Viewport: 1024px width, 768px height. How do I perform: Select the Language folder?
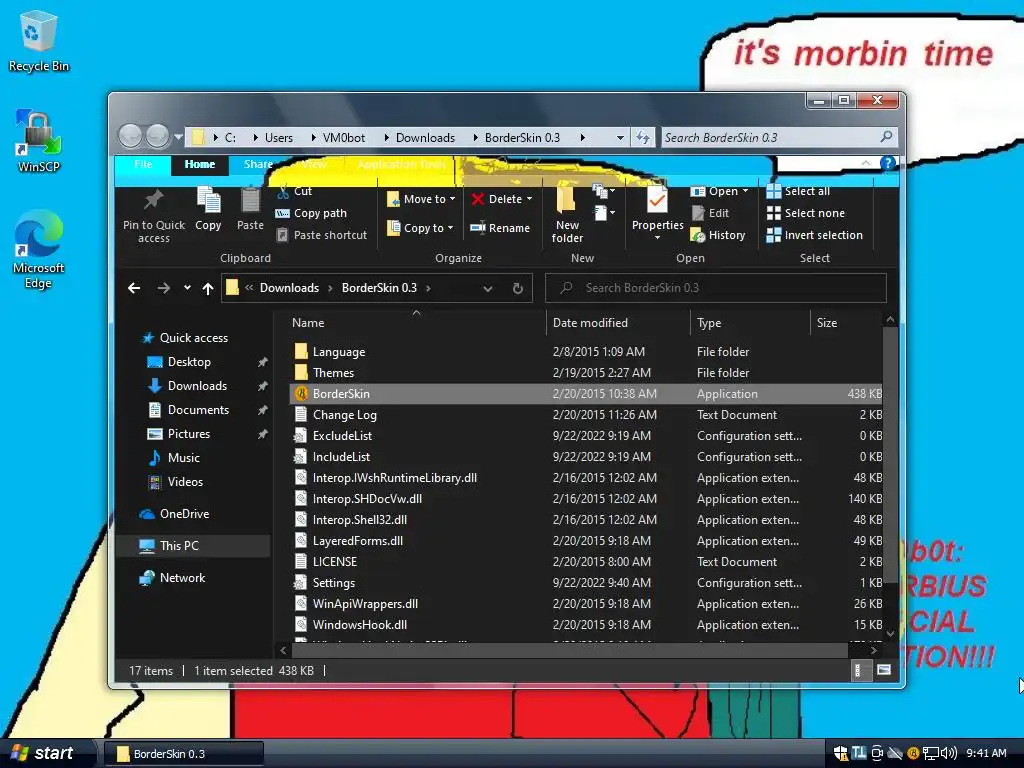tap(585, 351)
